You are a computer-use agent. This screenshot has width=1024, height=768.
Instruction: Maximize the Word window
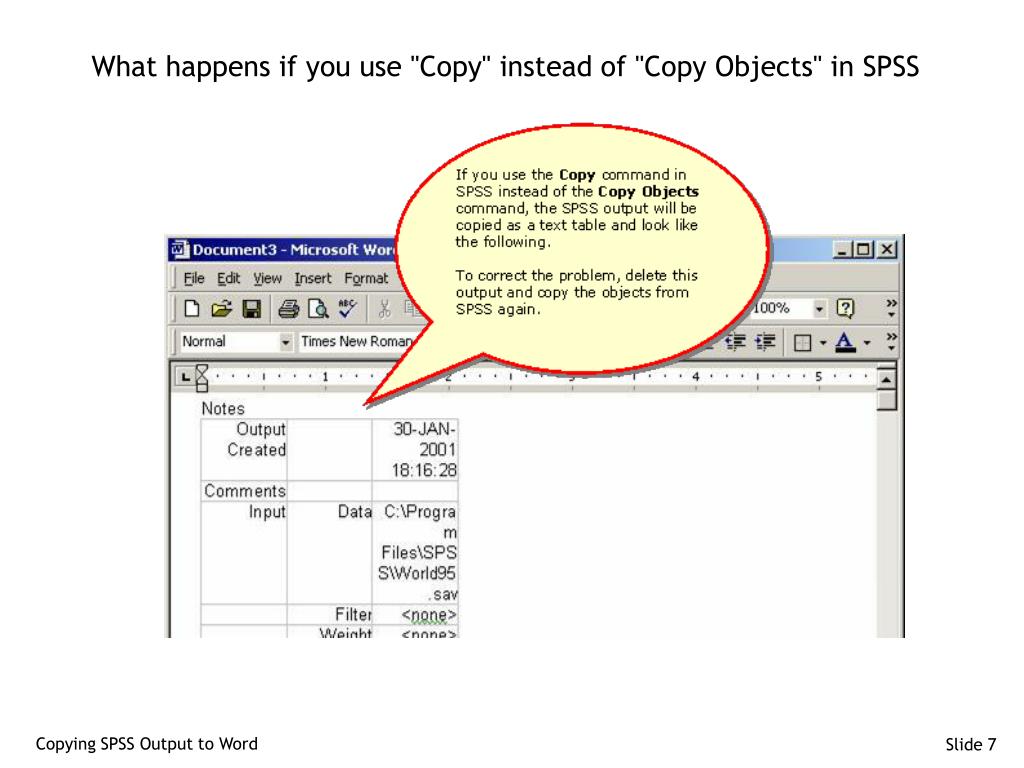pyautogui.click(x=864, y=249)
